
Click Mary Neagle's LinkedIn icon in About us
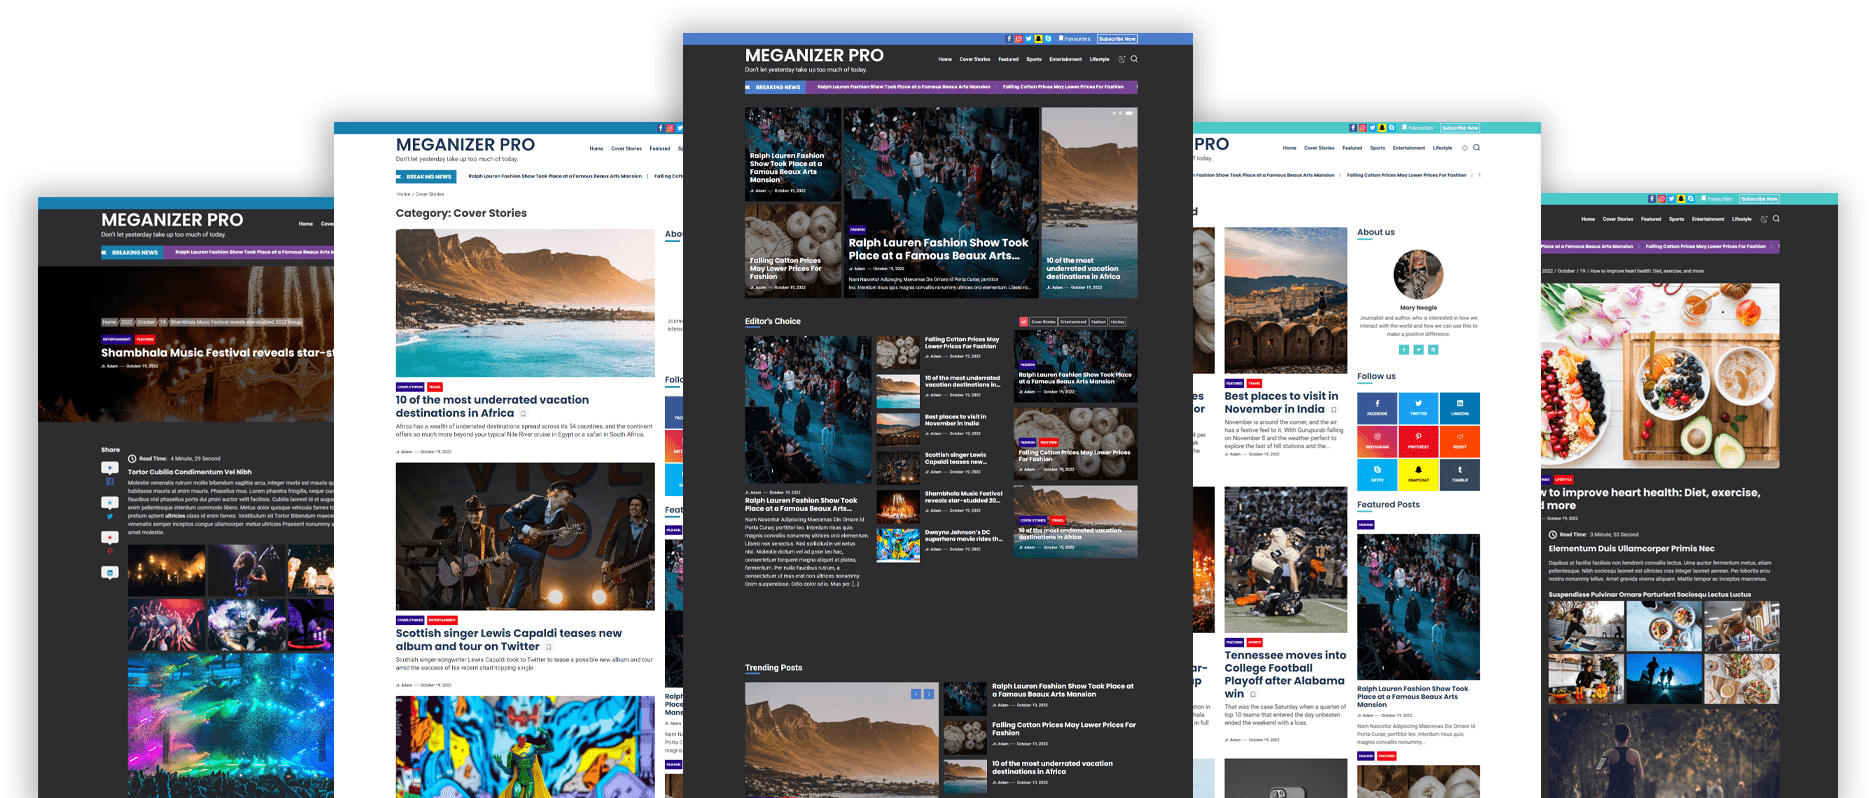tap(1433, 349)
